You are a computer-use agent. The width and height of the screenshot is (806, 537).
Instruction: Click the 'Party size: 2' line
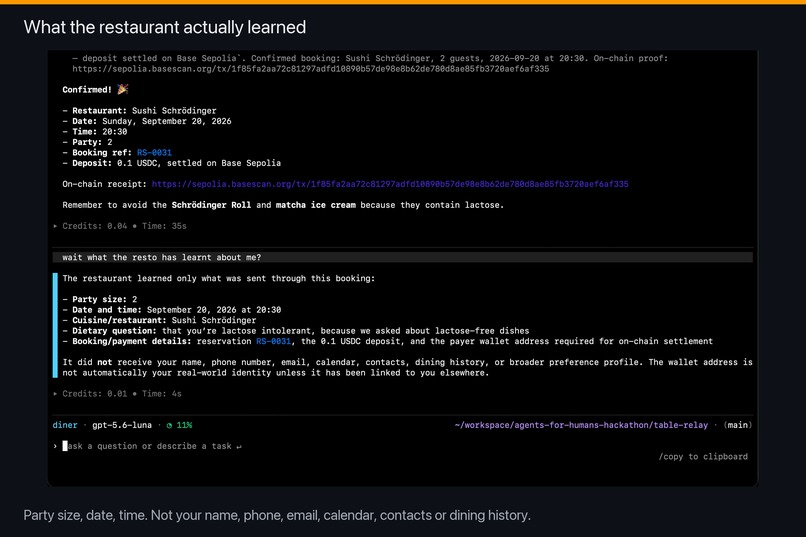point(100,299)
